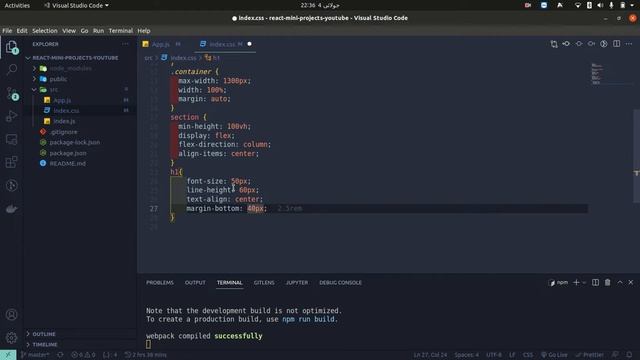Open the Search view in activity bar

pyautogui.click(x=11, y=69)
